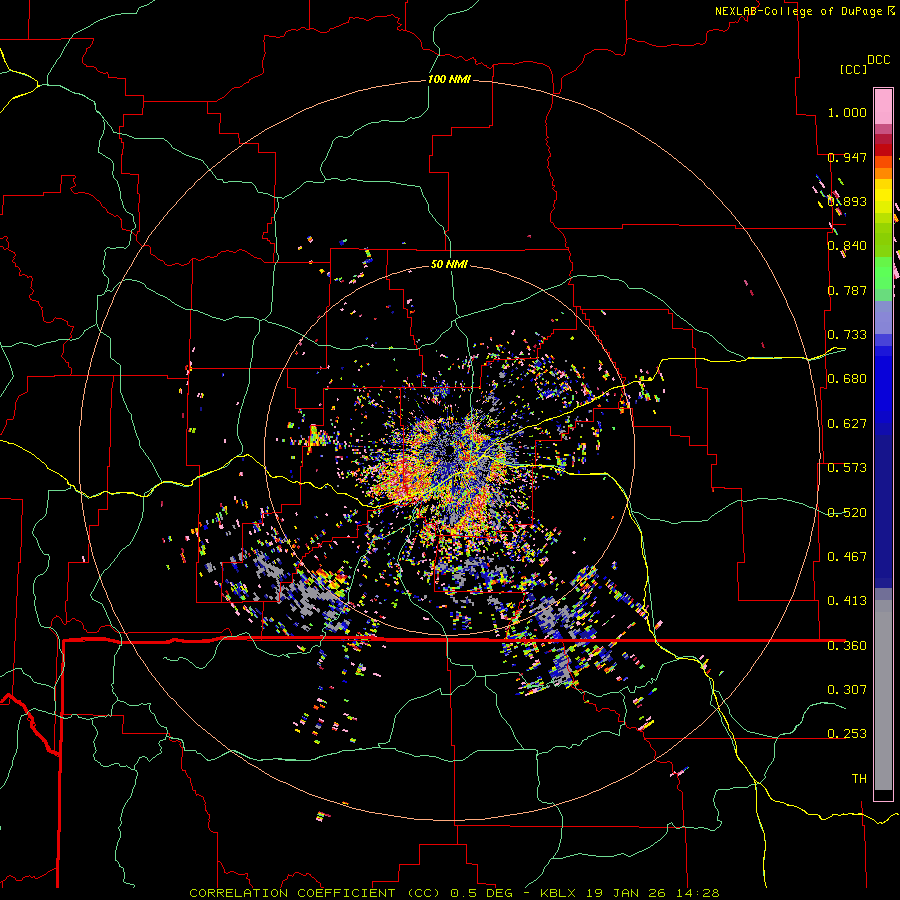The image size is (900, 900).
Task: Select the 0.307 scale value
Action: (847, 690)
